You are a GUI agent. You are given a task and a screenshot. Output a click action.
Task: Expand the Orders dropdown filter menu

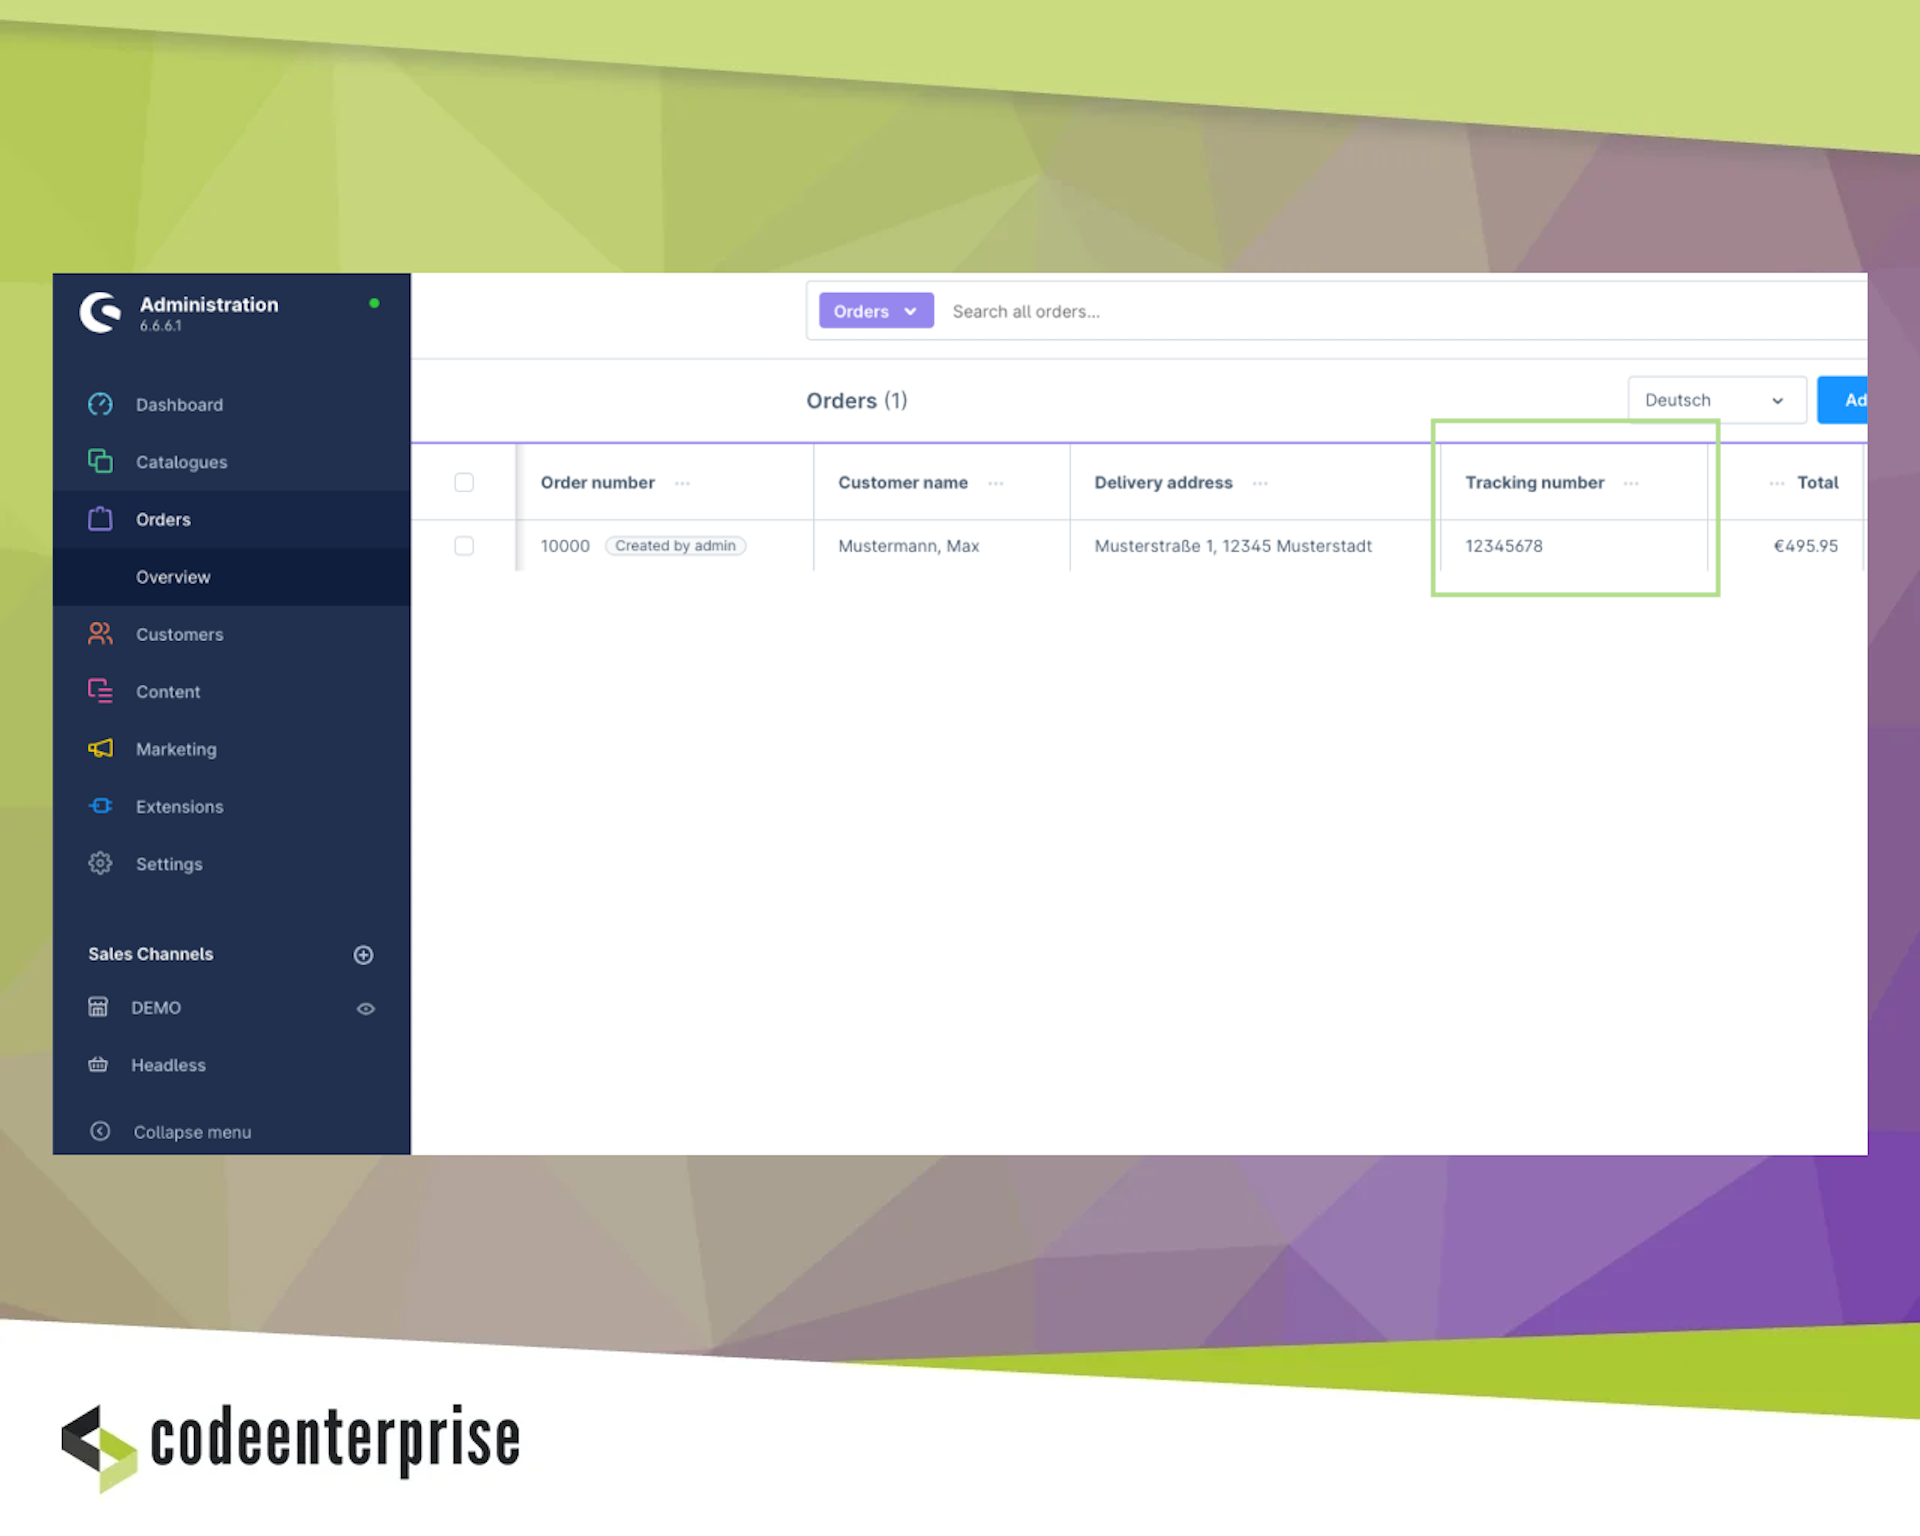click(871, 310)
